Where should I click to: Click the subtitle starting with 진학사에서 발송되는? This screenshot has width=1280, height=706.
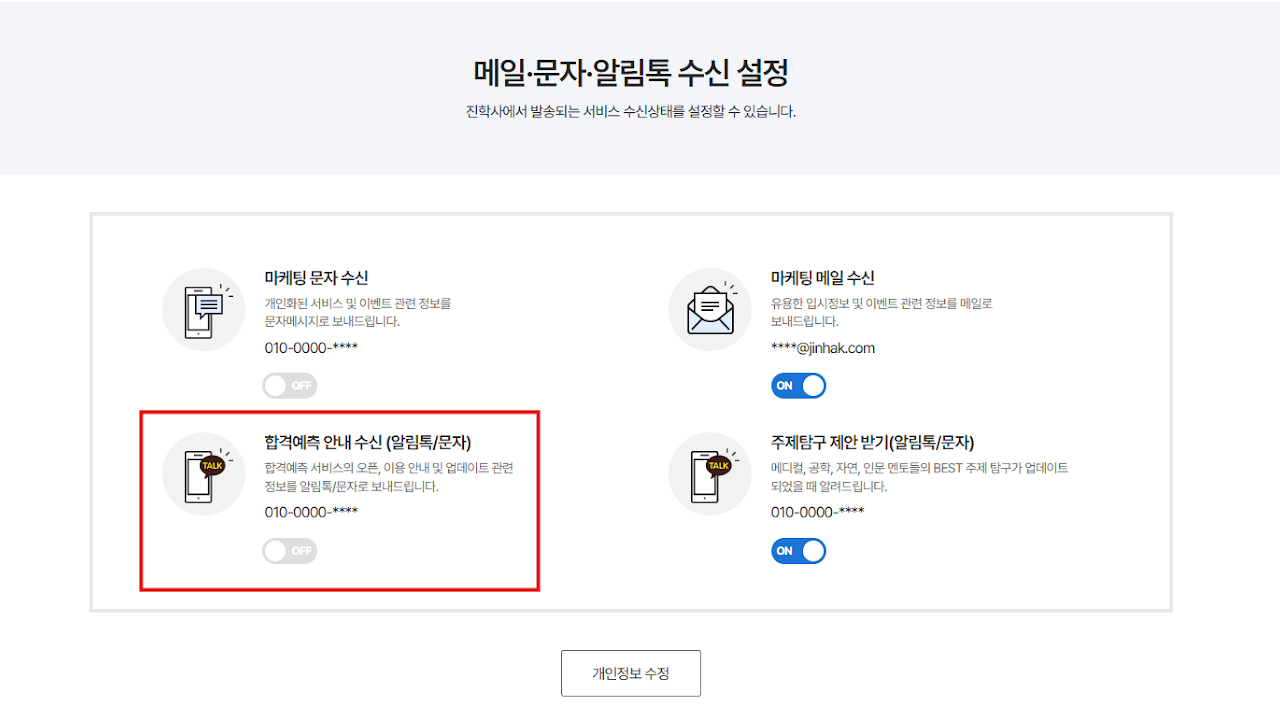pos(631,112)
